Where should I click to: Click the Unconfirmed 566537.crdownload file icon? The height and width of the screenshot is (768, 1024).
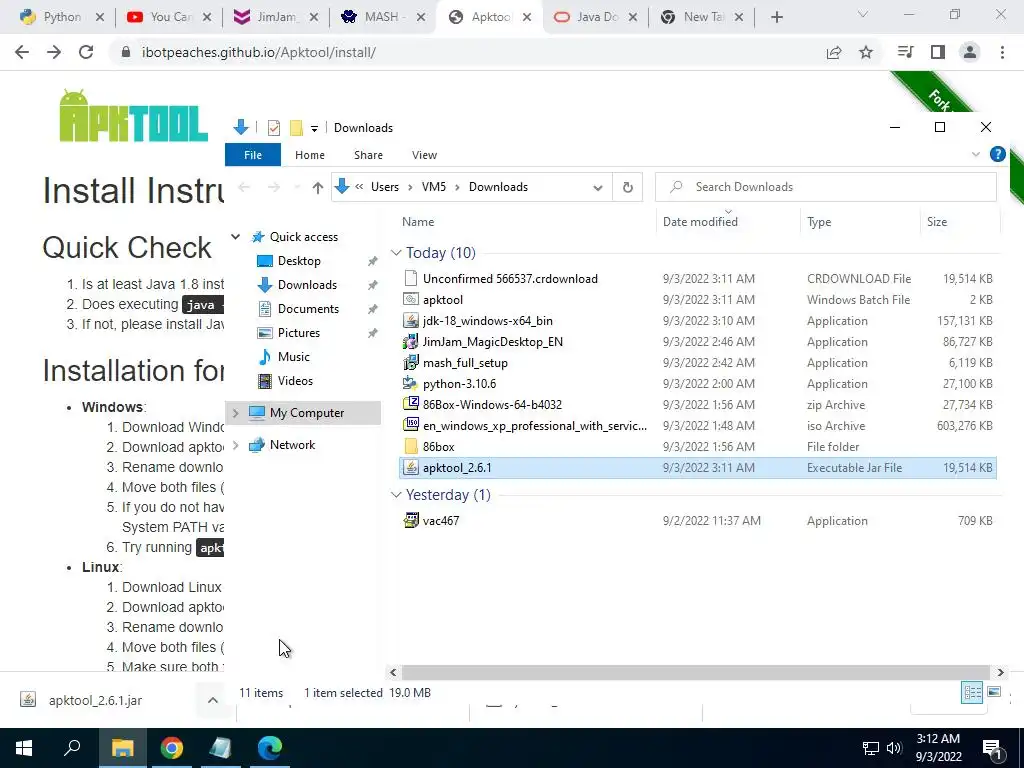click(x=411, y=278)
